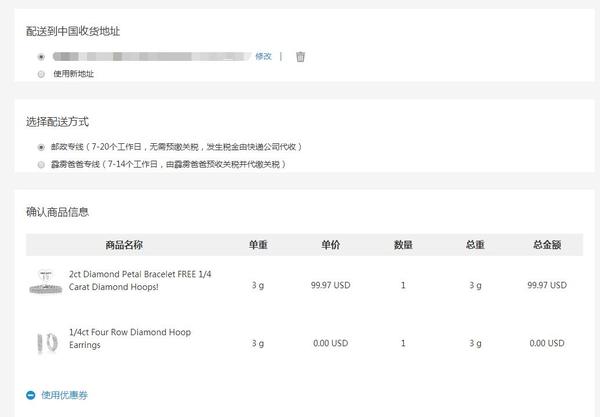Delete the saved address with trash icon
The height and width of the screenshot is (417, 600).
point(300,57)
